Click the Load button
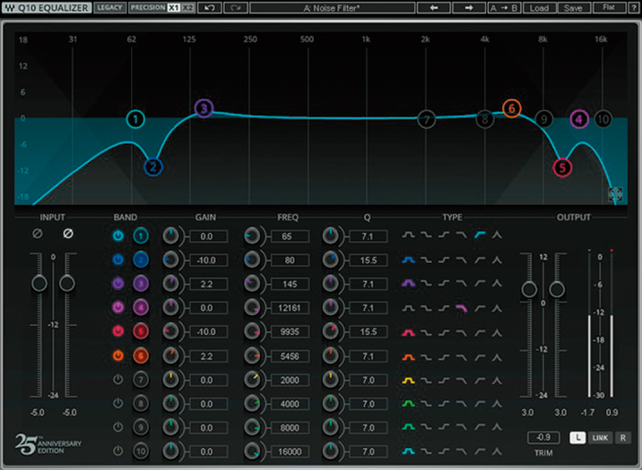Image resolution: width=642 pixels, height=470 pixels. point(539,8)
